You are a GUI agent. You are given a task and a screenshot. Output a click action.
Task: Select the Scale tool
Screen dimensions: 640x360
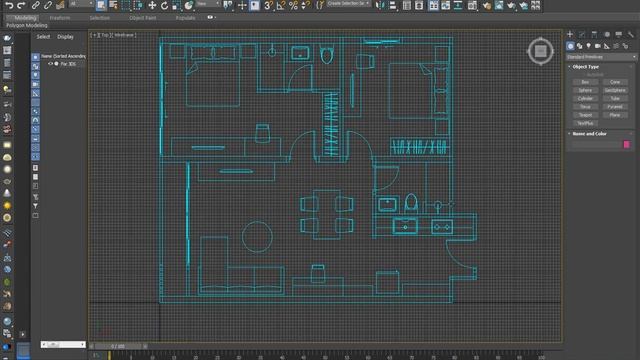click(x=176, y=5)
